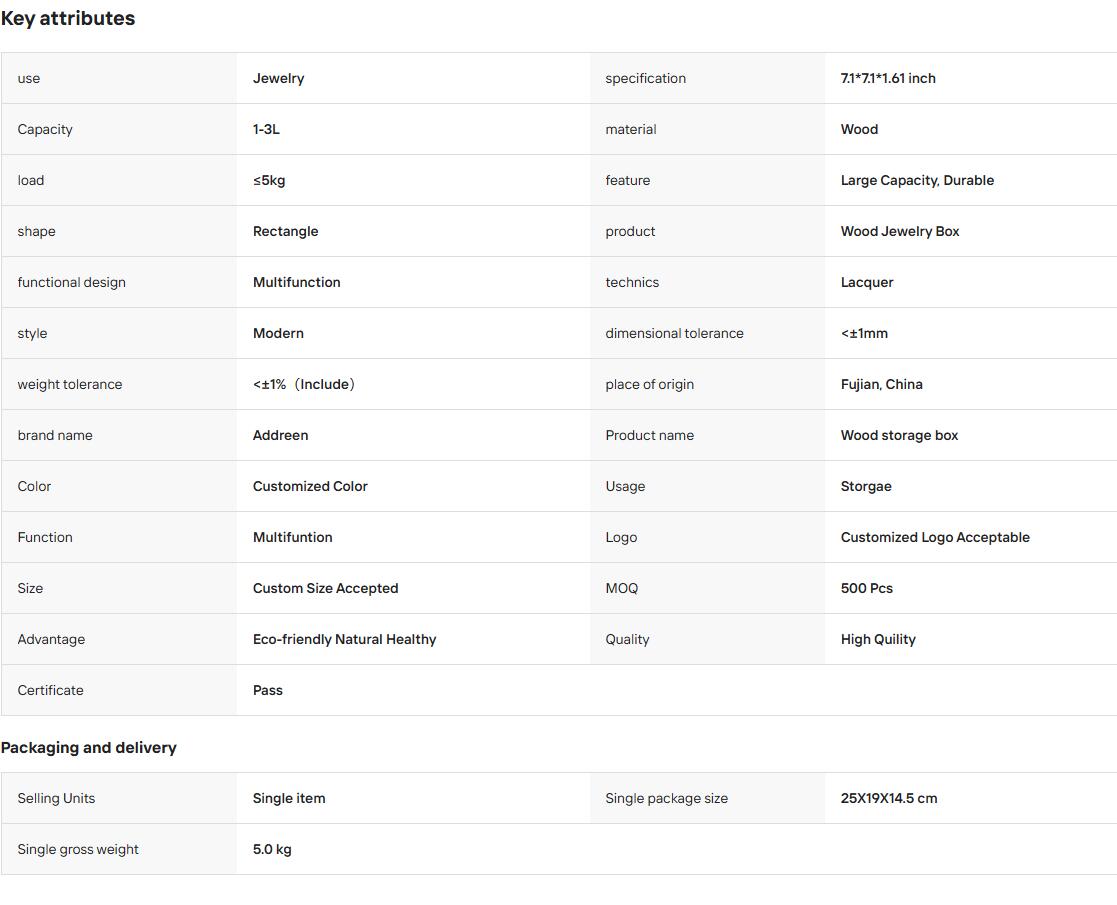Image resolution: width=1117 pixels, height=905 pixels.
Task: Click the 25X19X14.5 cm package size
Action: (888, 798)
